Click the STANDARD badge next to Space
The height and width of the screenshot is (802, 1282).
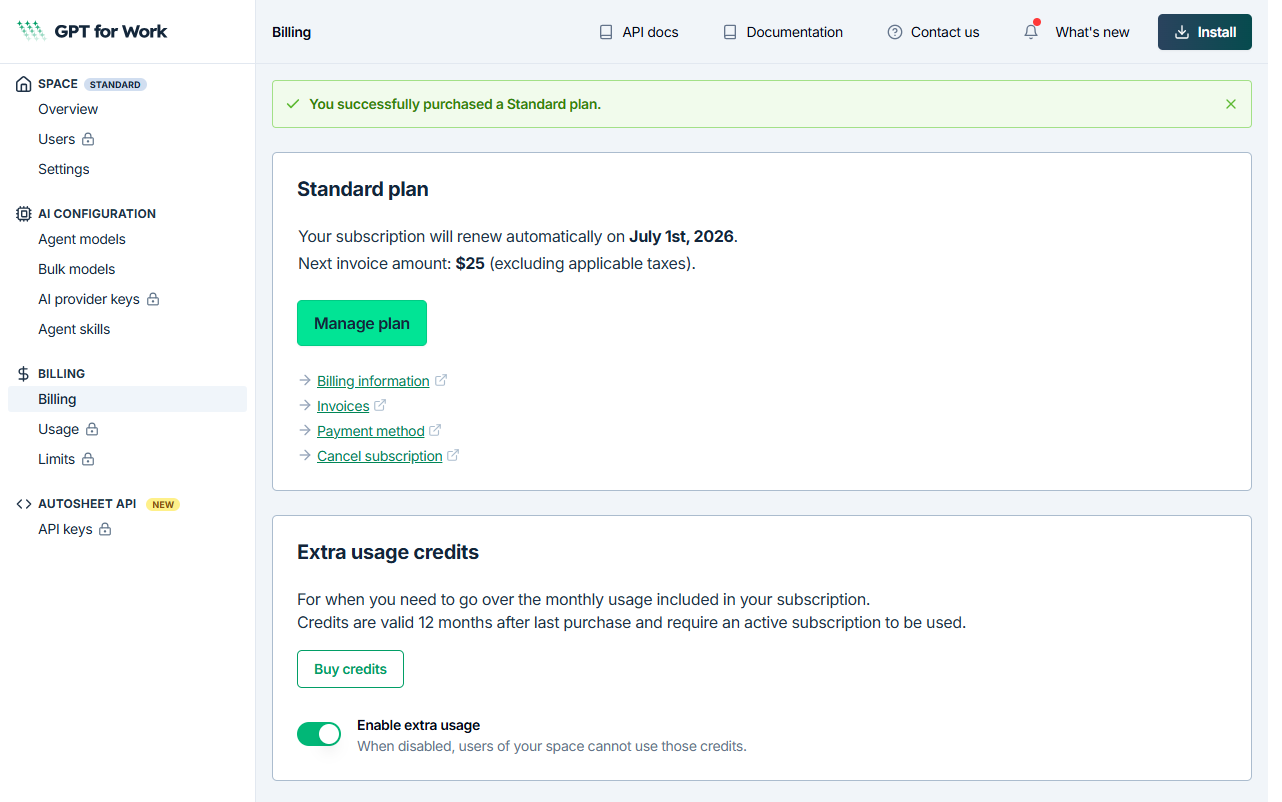tap(115, 85)
